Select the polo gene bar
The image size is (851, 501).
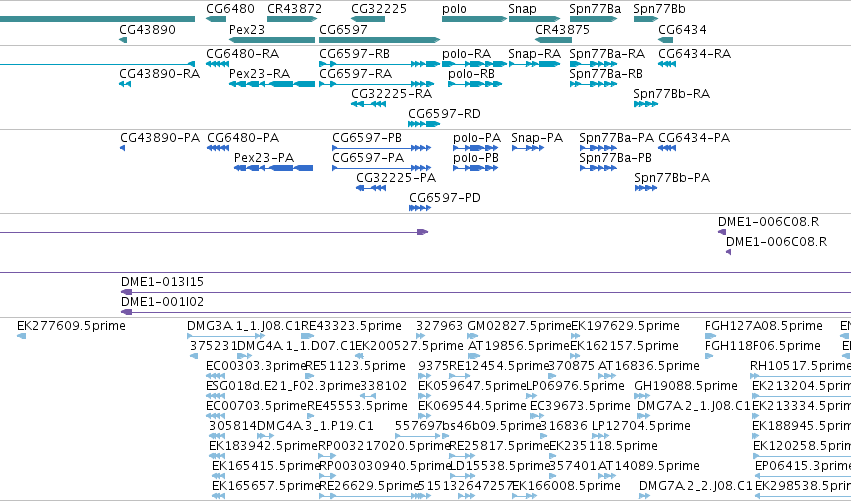474,19
